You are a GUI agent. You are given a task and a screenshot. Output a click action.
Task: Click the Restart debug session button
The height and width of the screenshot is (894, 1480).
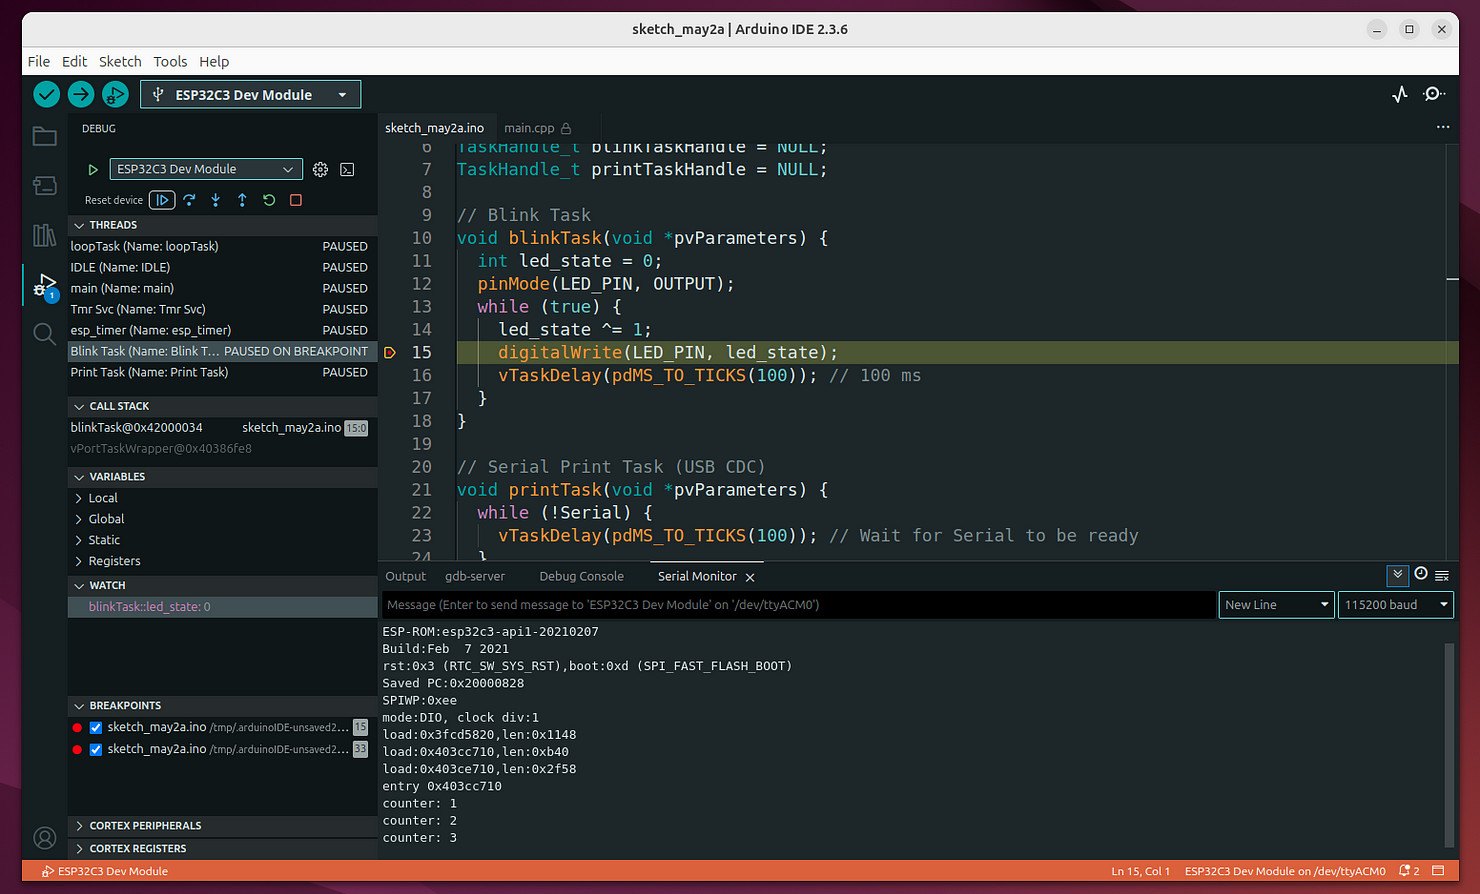pos(269,200)
